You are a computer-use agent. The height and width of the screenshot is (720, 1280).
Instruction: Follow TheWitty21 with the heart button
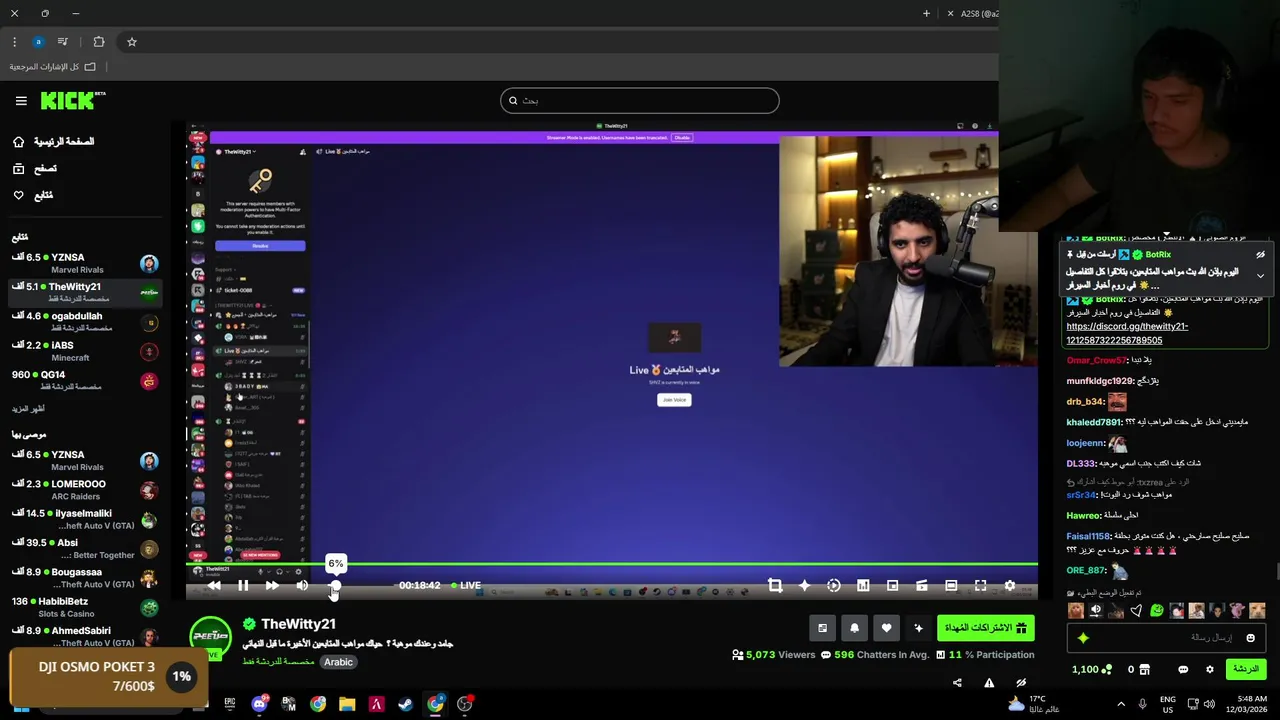tap(886, 628)
